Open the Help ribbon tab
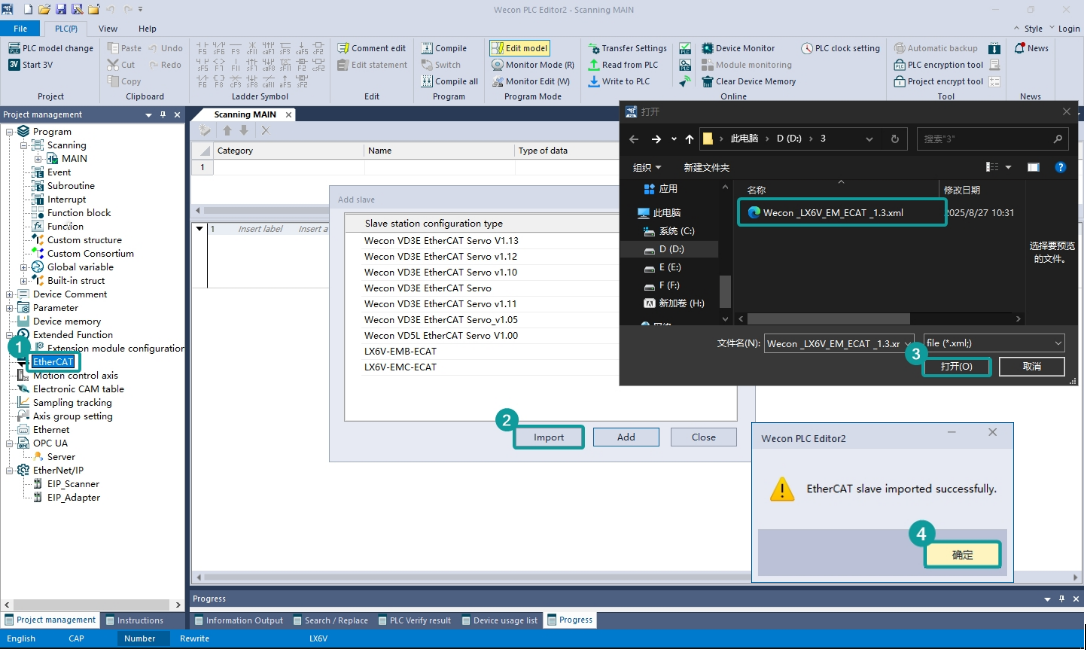The image size is (1086, 650). (x=147, y=28)
